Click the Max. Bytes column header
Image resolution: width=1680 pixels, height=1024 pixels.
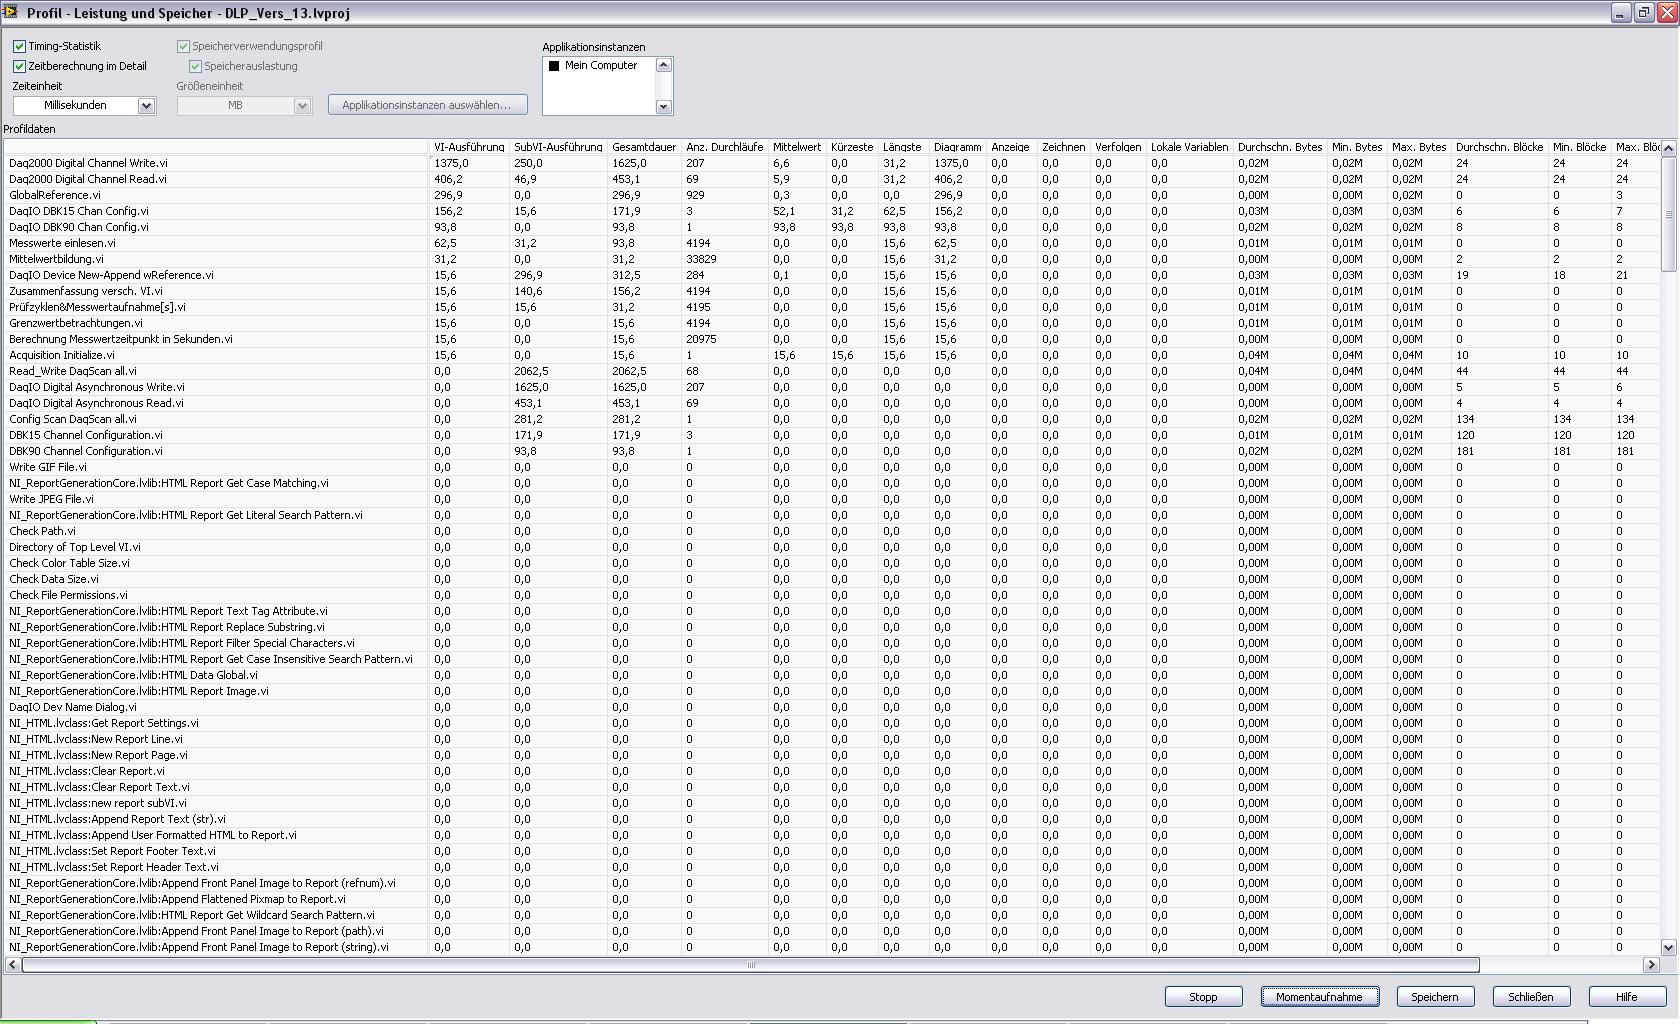click(1419, 147)
